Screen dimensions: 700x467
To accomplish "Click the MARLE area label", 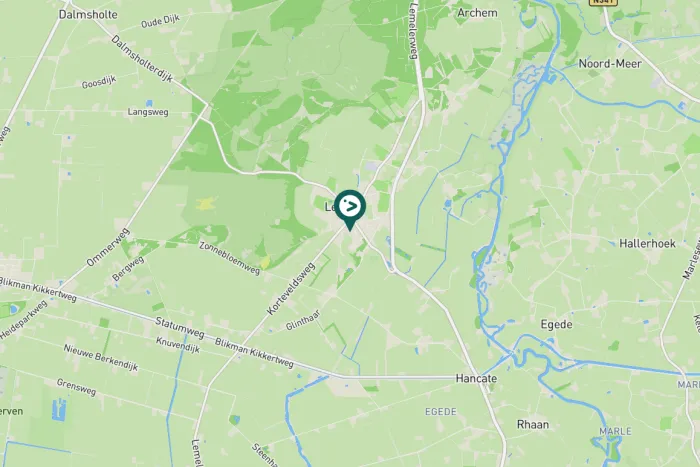I will point(615,431).
